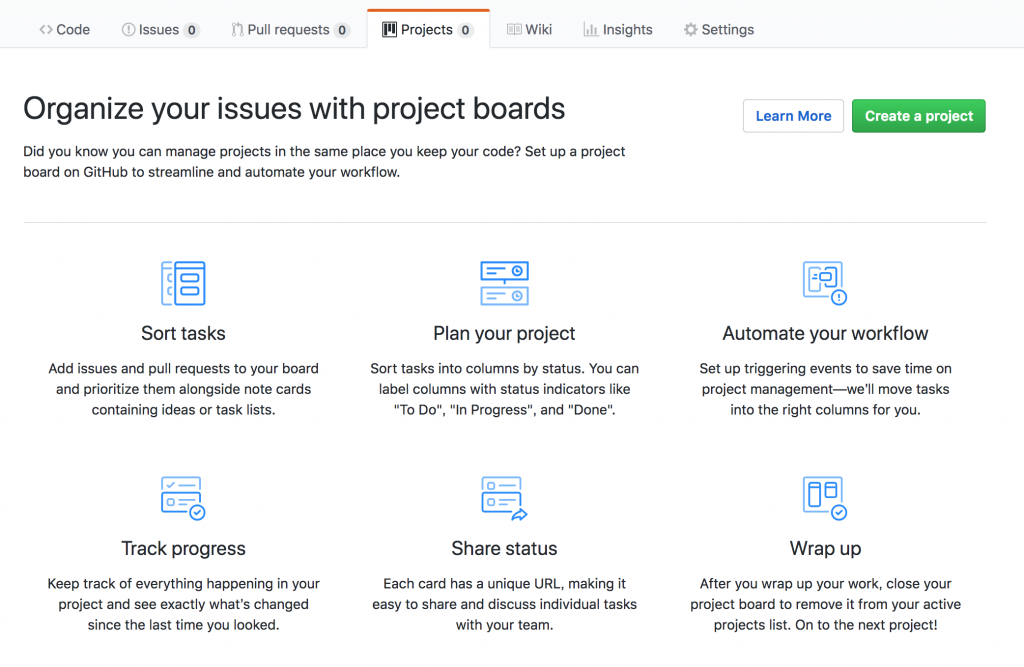
Task: Click the gear icon beside Settings
Action: [x=691, y=30]
